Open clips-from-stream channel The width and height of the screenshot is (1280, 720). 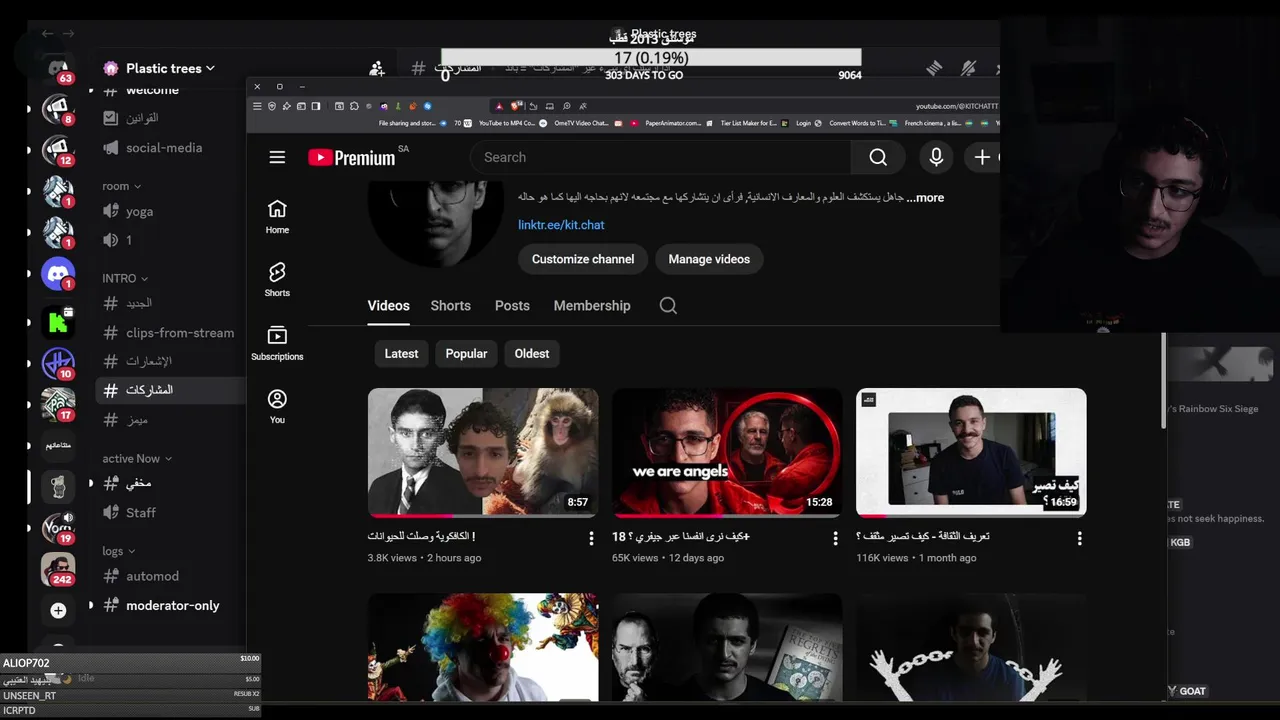170,333
